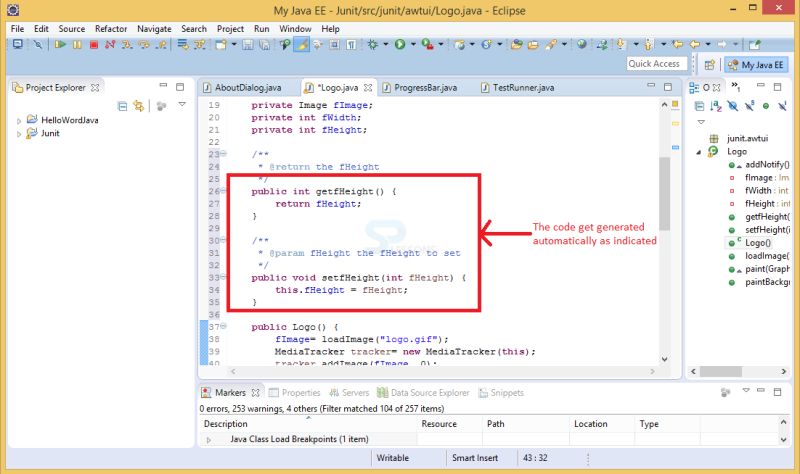The height and width of the screenshot is (474, 800).
Task: Click the red Terminate debug icon
Action: (94, 44)
